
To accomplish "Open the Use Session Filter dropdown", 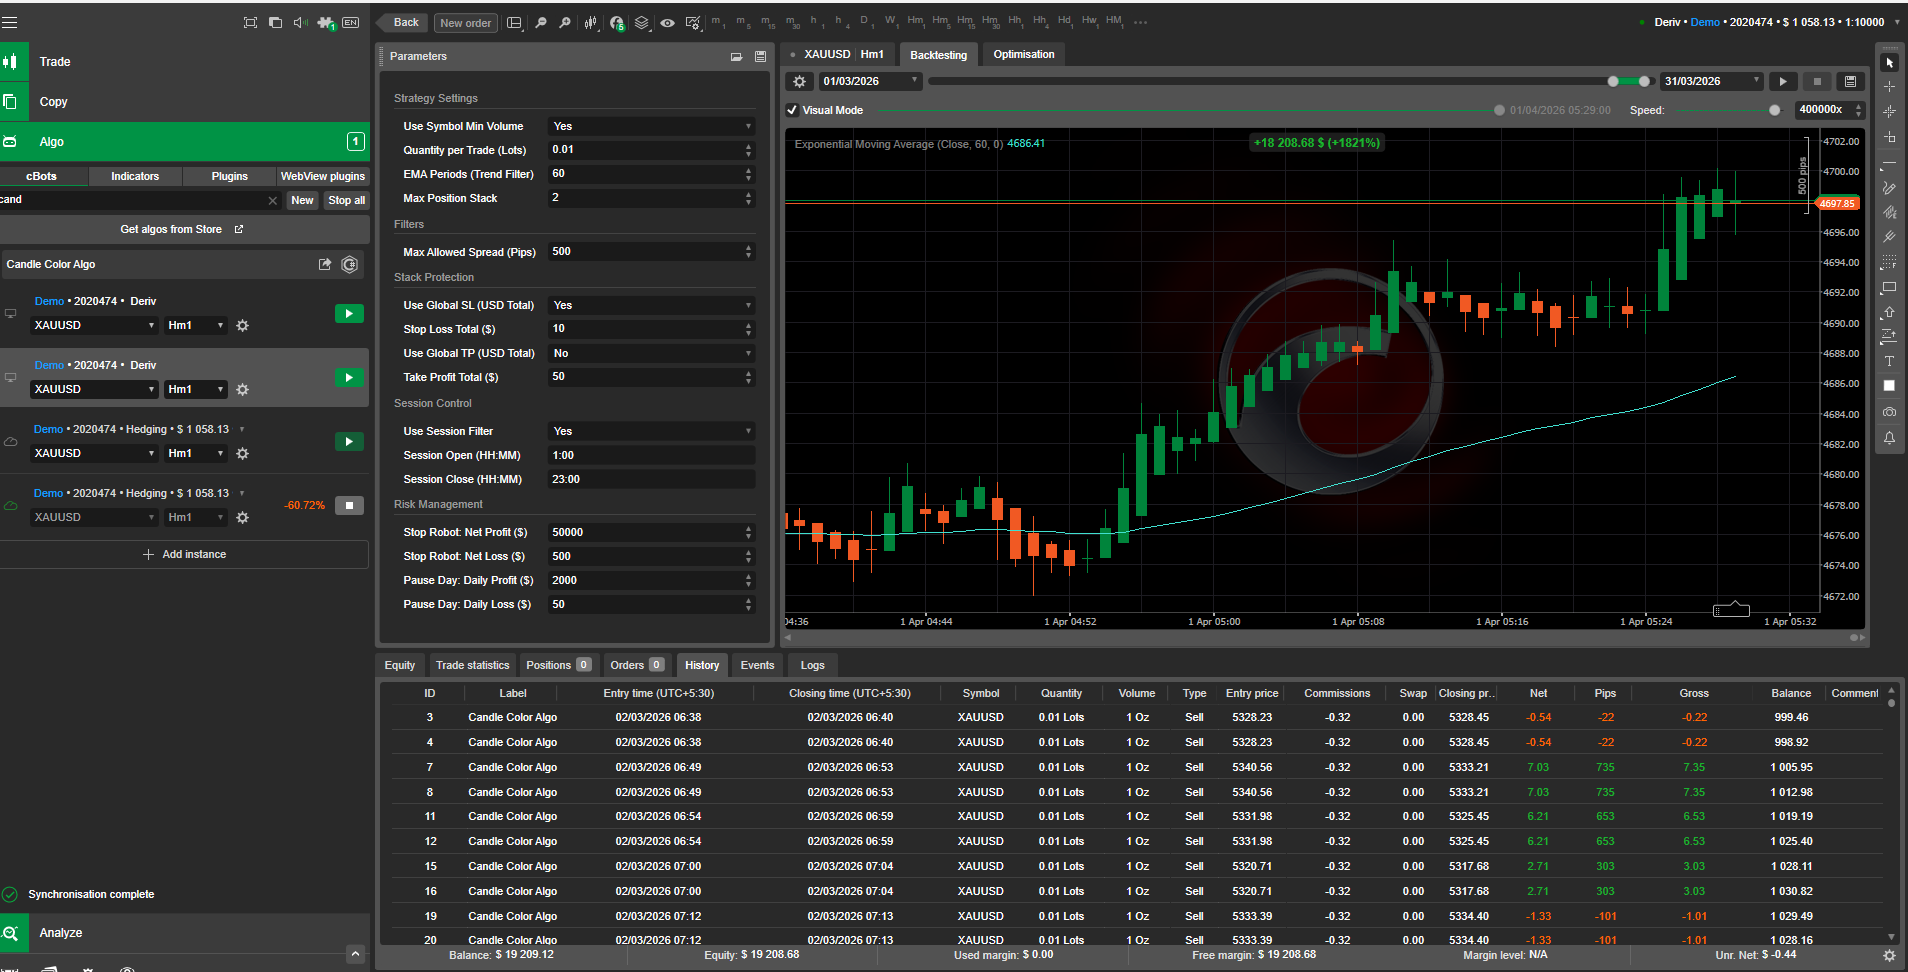I will 651,432.
